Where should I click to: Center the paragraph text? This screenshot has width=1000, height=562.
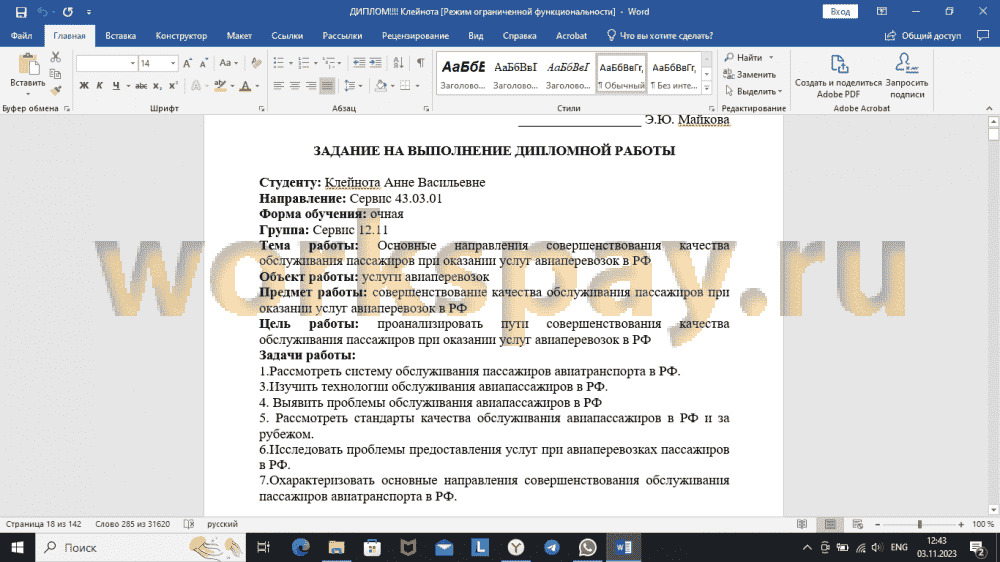(295, 85)
